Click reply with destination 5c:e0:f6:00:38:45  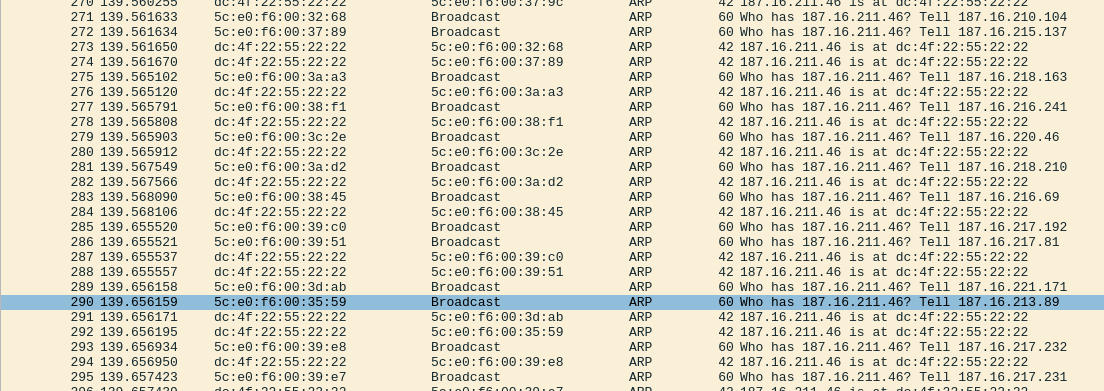pyautogui.click(x=552, y=212)
